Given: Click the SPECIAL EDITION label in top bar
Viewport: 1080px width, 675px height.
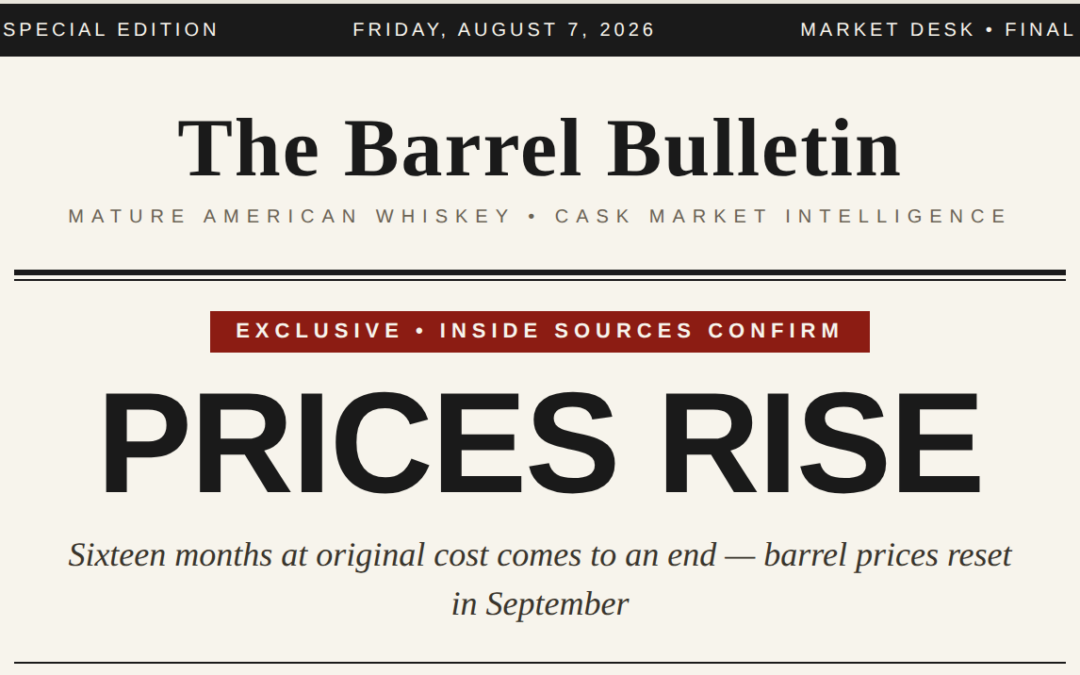Looking at the screenshot, I should [110, 30].
